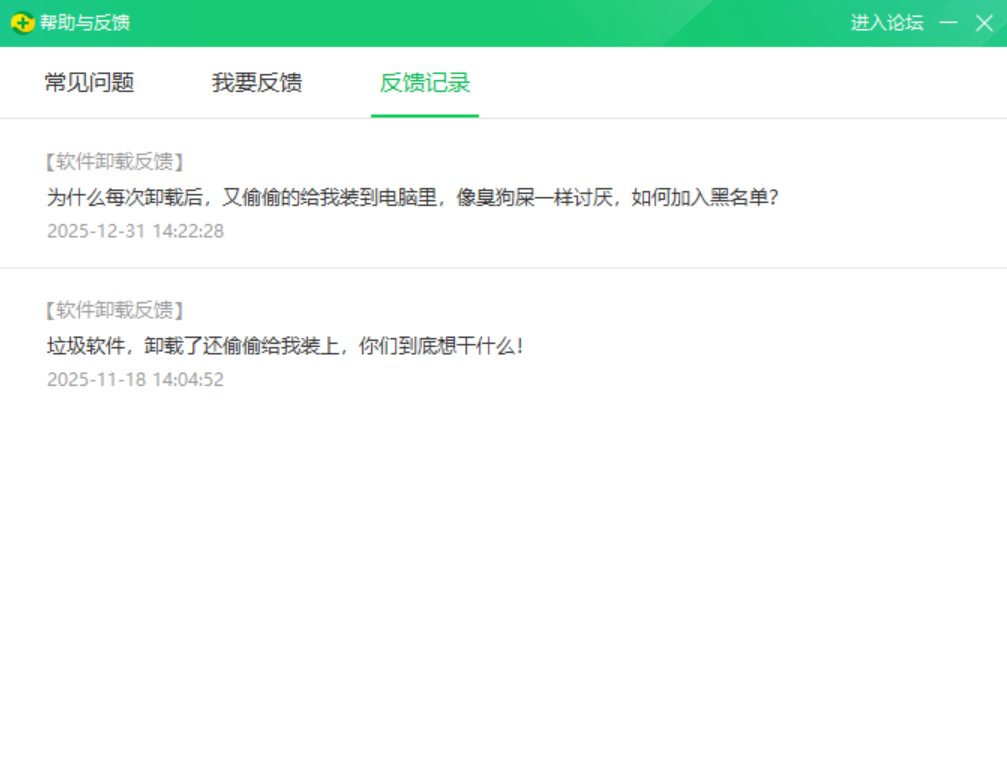Open the feedback starting with 垃圾软件
Viewport: 1007px width, 761px height.
point(285,346)
